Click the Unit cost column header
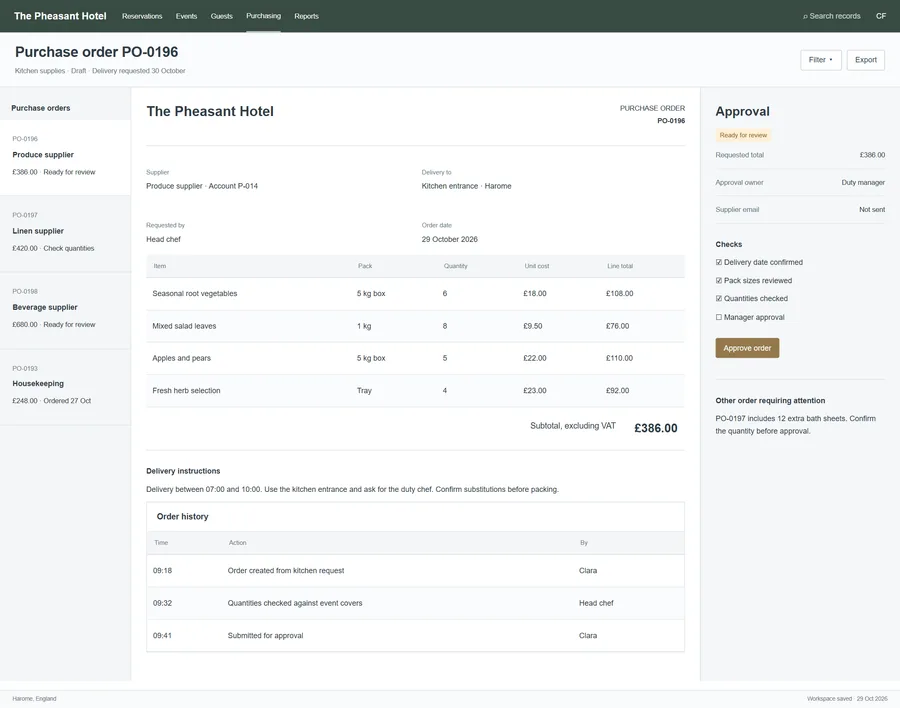 click(x=537, y=266)
